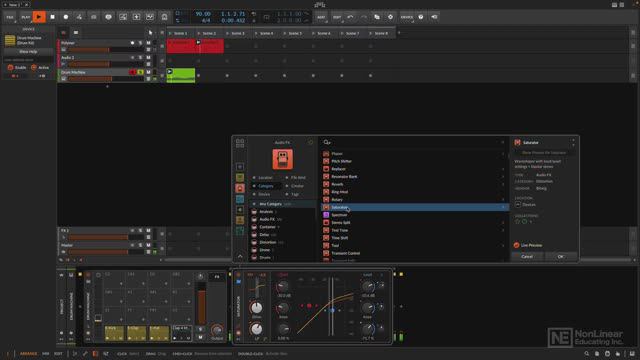640x360 pixels.
Task: Select the File kind filter option
Action: (x=298, y=178)
